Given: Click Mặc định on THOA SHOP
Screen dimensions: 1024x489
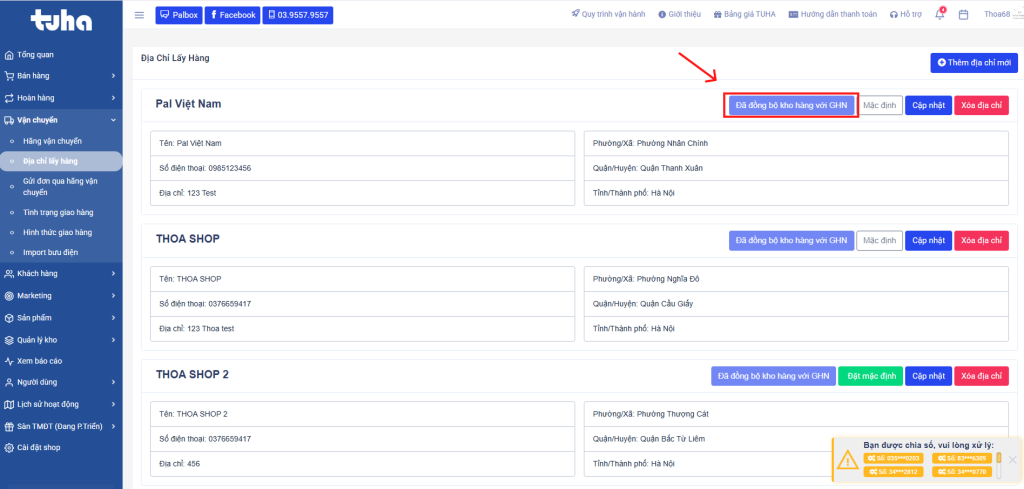Looking at the screenshot, I should [x=880, y=240].
